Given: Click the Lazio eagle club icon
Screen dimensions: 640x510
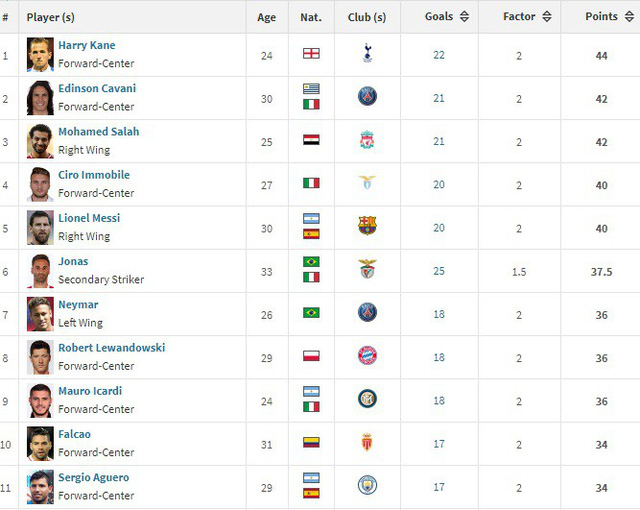Looking at the screenshot, I should click(367, 182).
